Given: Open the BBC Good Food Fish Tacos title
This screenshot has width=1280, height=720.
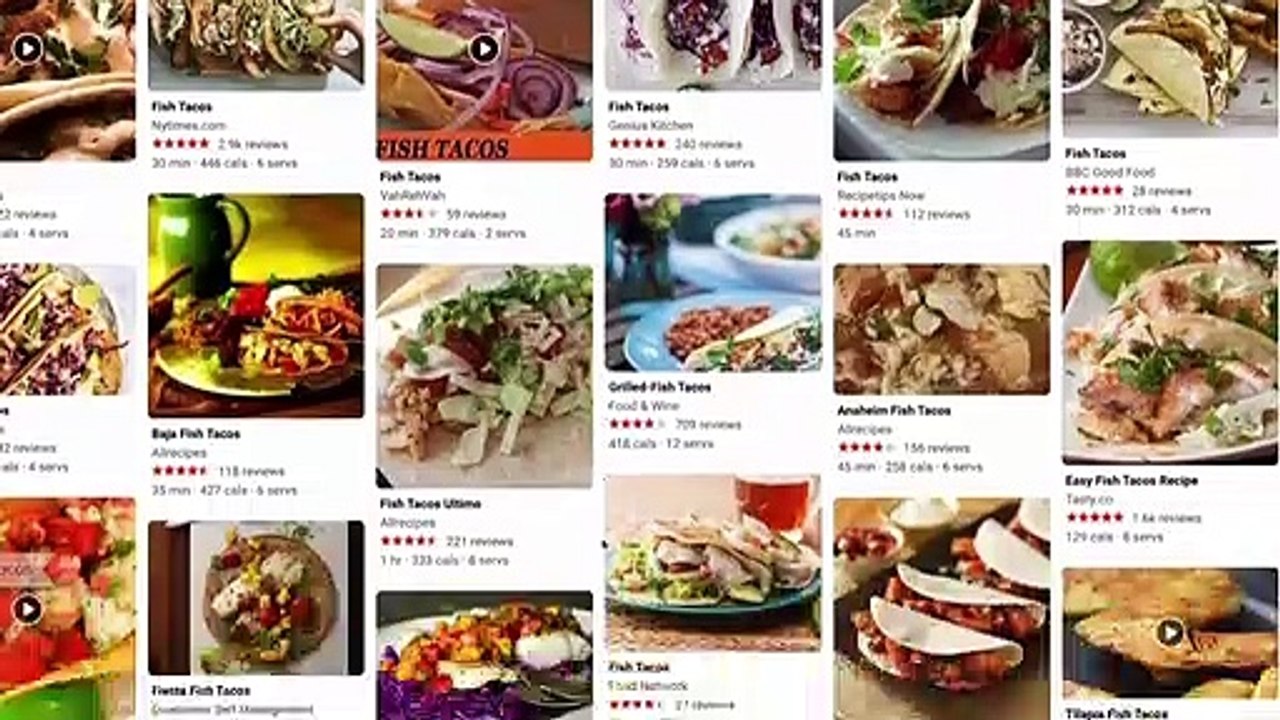Looking at the screenshot, I should point(1096,153).
